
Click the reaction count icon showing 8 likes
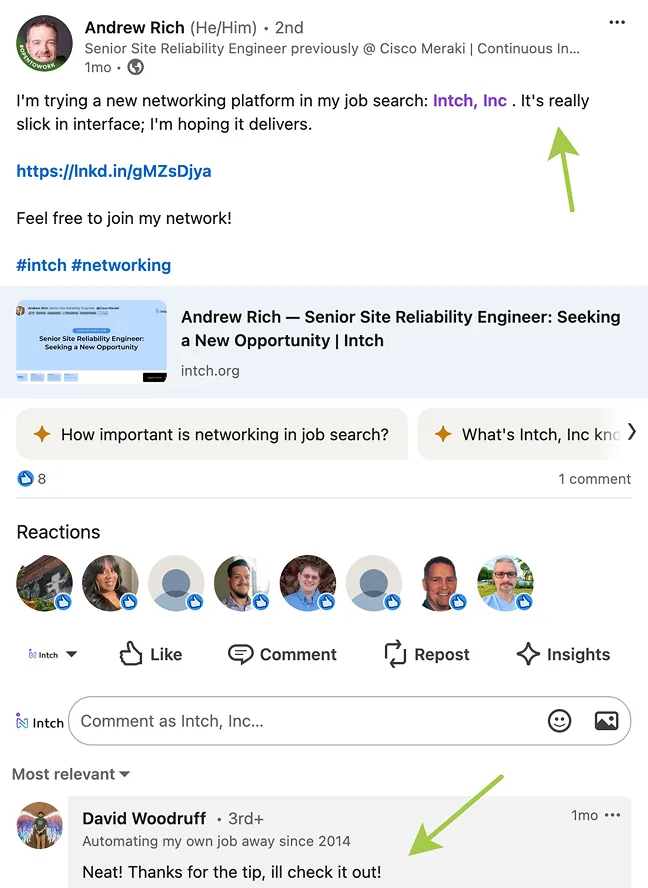tap(25, 479)
